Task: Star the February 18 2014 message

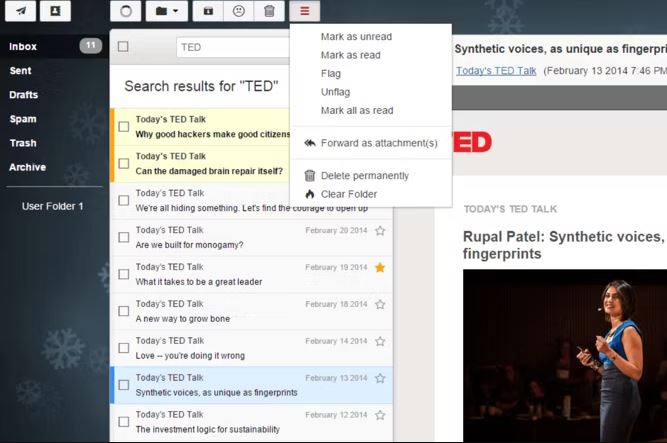Action: pos(380,304)
